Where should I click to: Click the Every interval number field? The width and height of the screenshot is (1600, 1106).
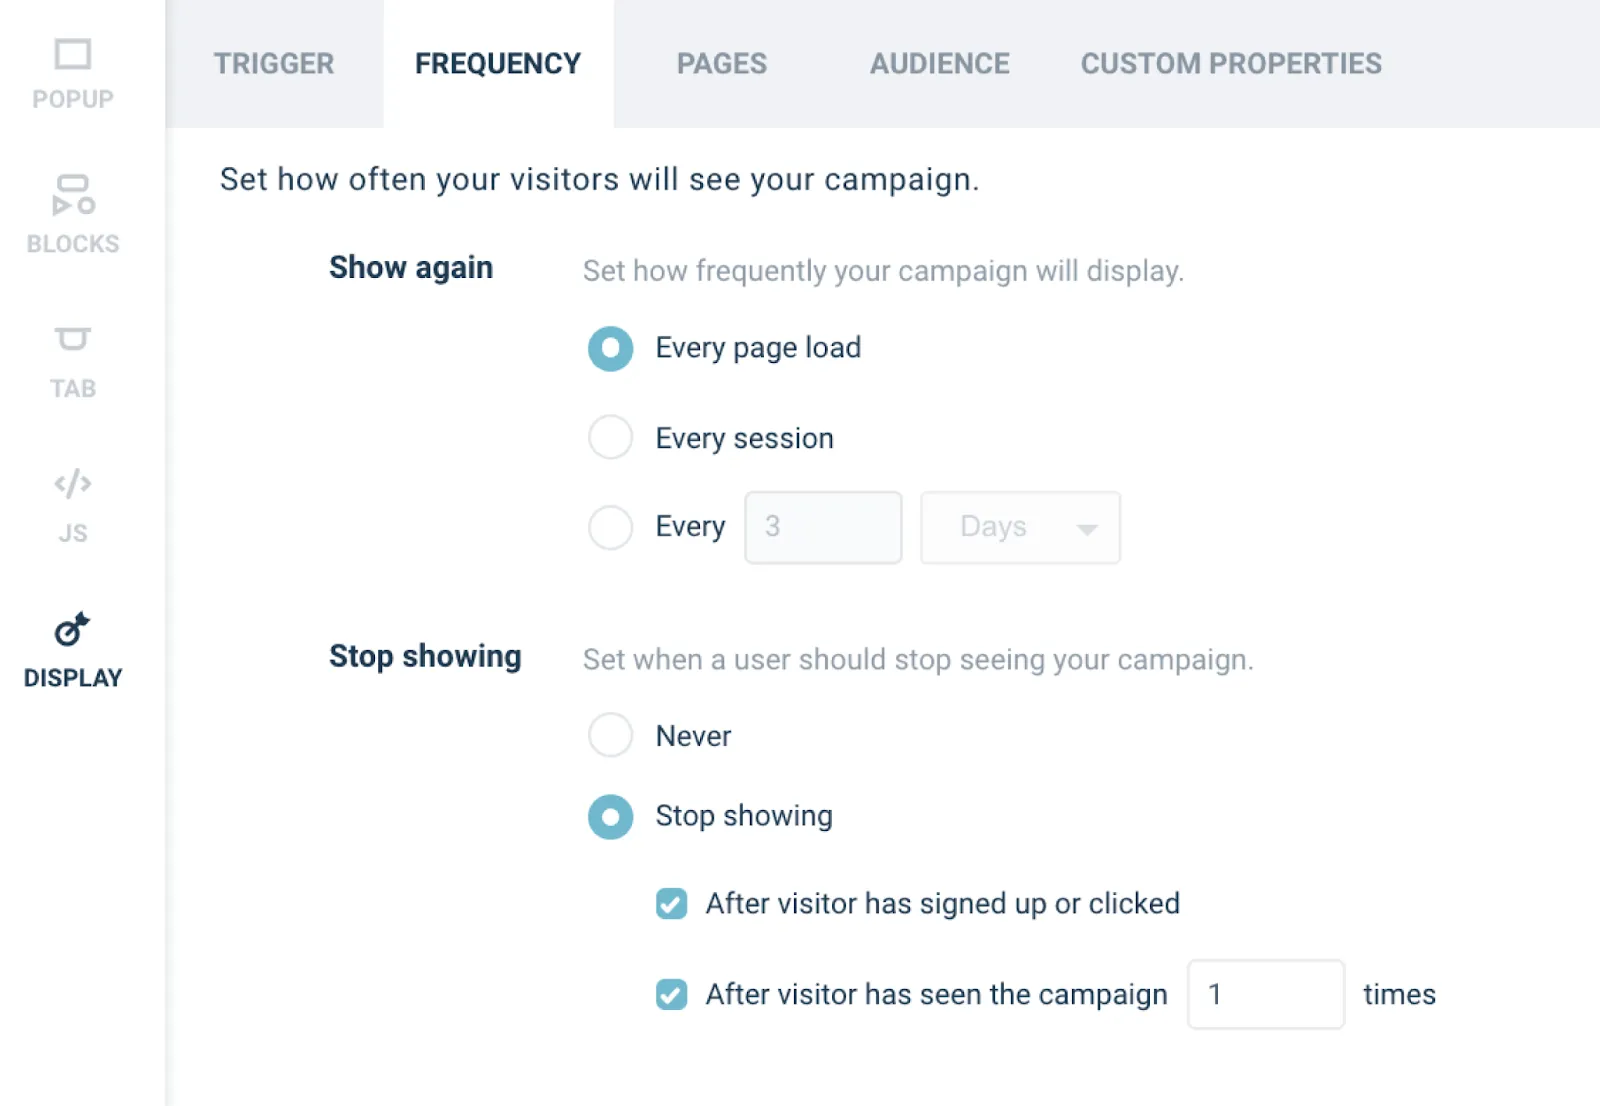pos(823,527)
